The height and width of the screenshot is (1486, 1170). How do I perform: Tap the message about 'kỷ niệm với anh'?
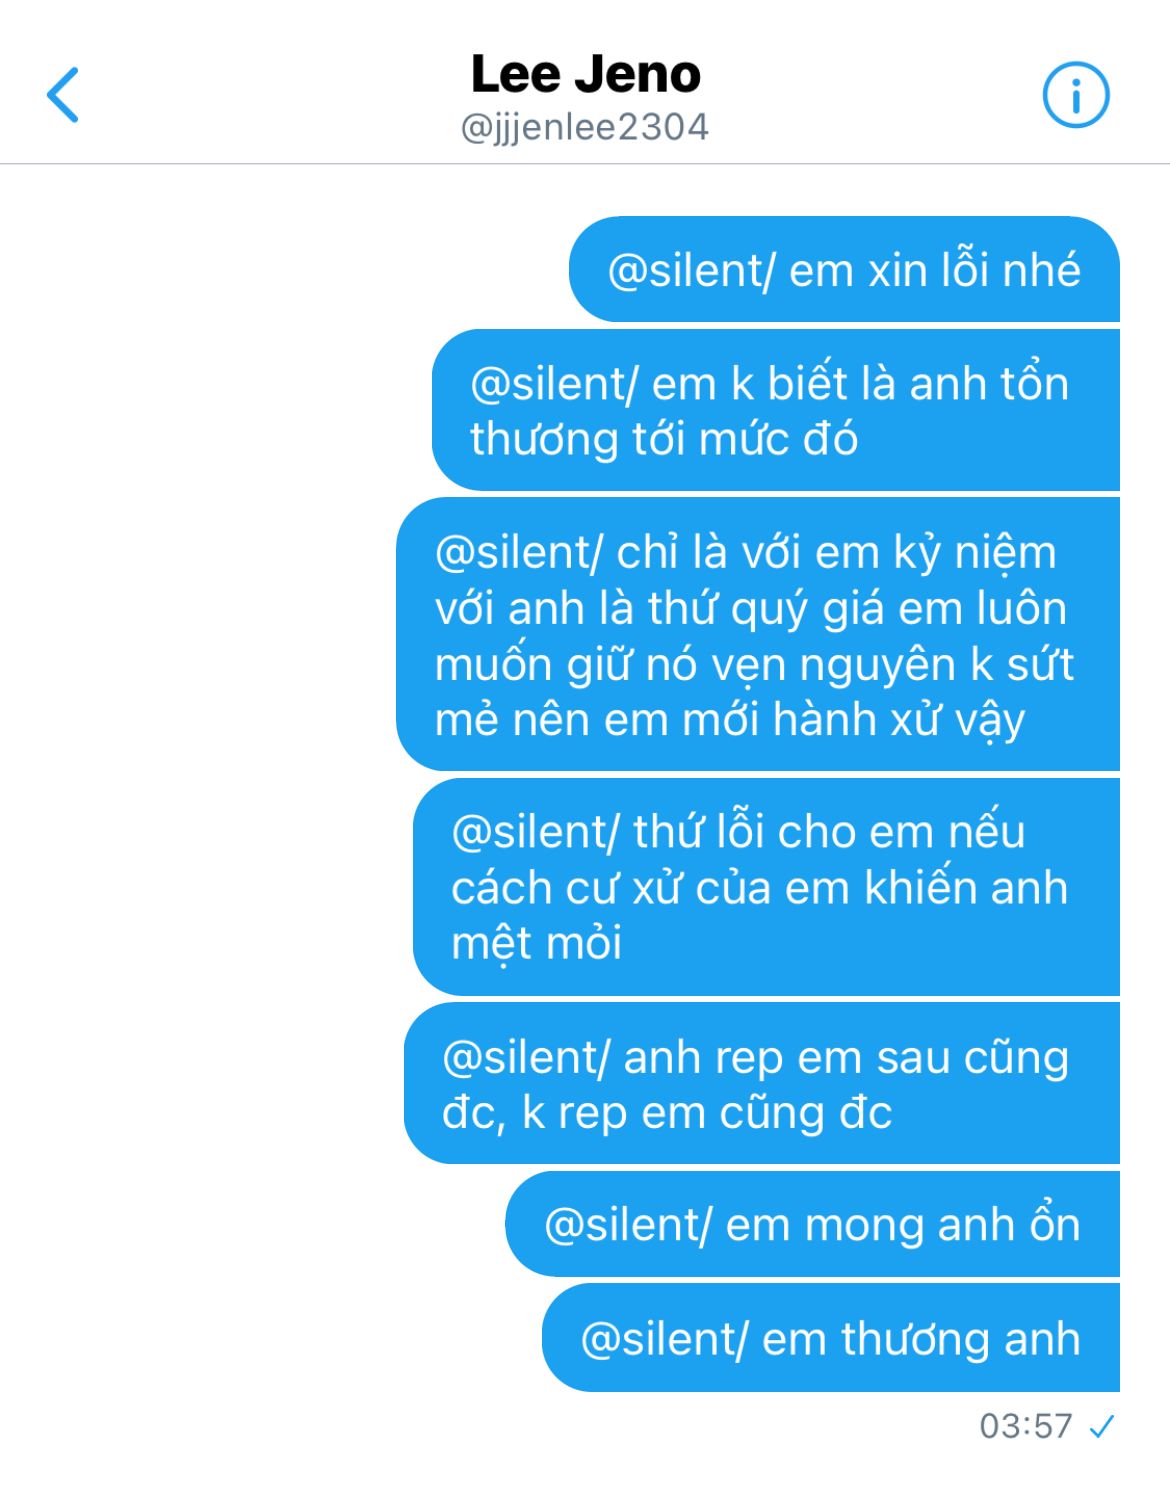758,635
